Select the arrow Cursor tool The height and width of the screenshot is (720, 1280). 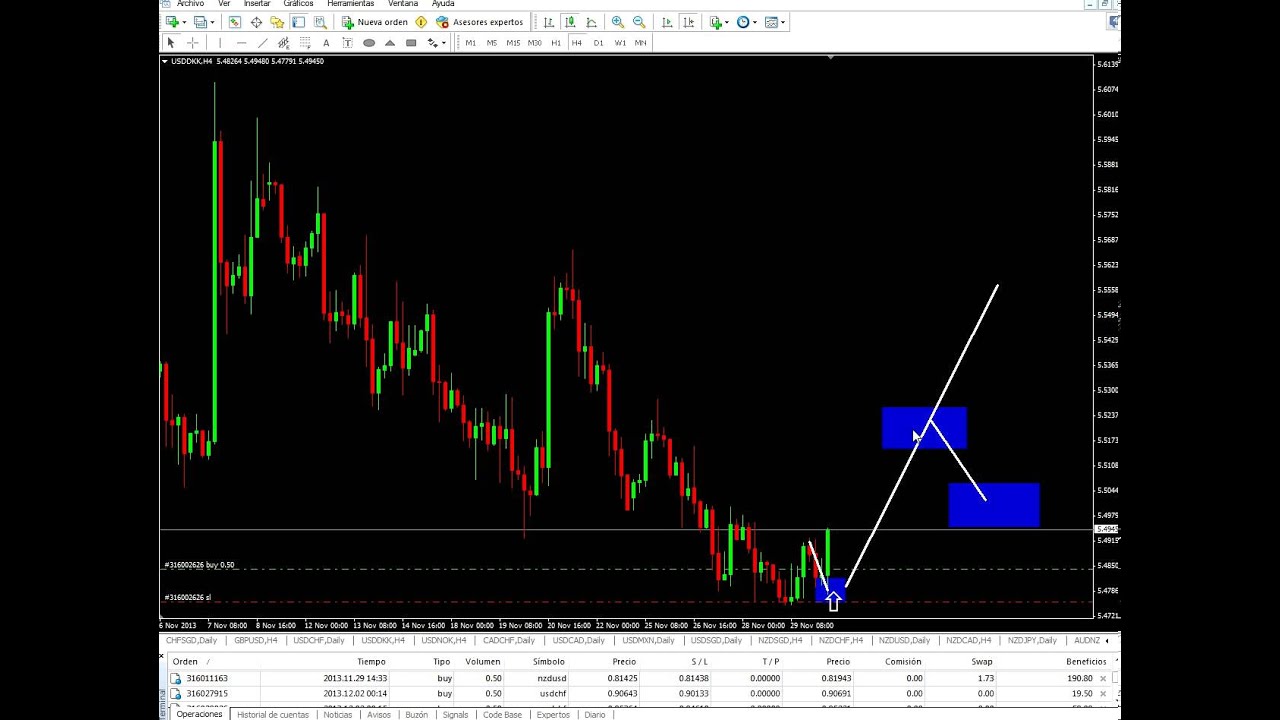pos(171,43)
